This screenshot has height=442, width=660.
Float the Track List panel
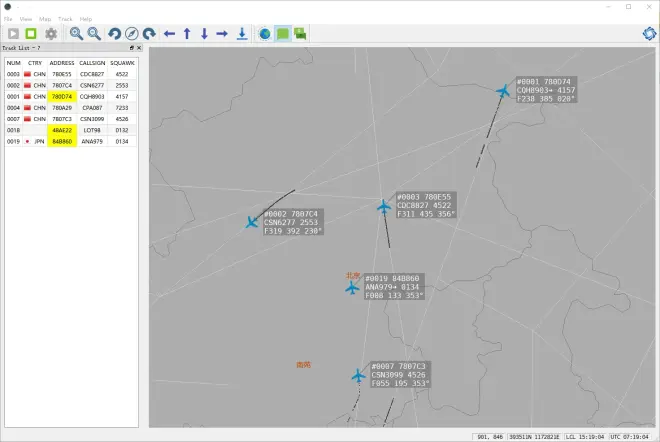(132, 47)
